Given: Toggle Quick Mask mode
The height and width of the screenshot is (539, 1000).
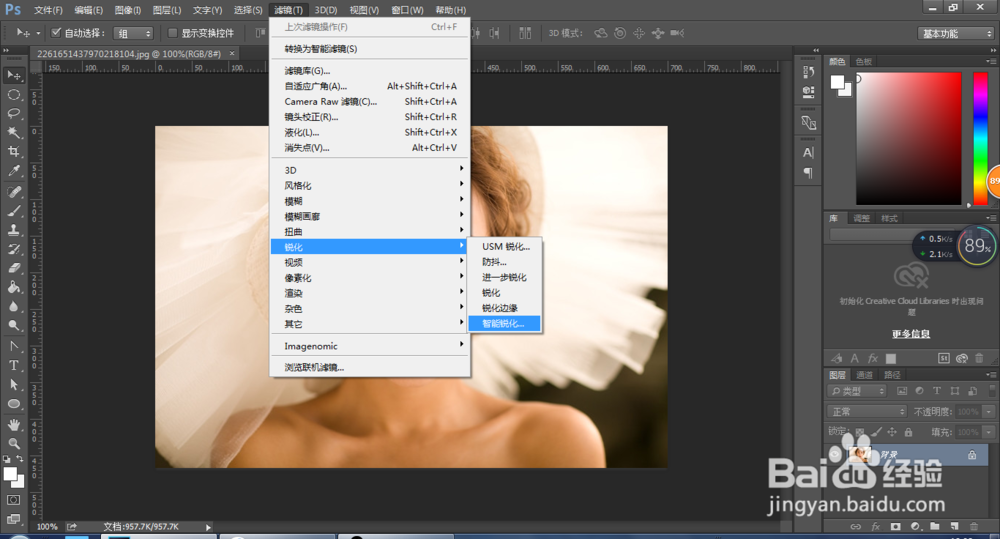Looking at the screenshot, I should tap(13, 500).
